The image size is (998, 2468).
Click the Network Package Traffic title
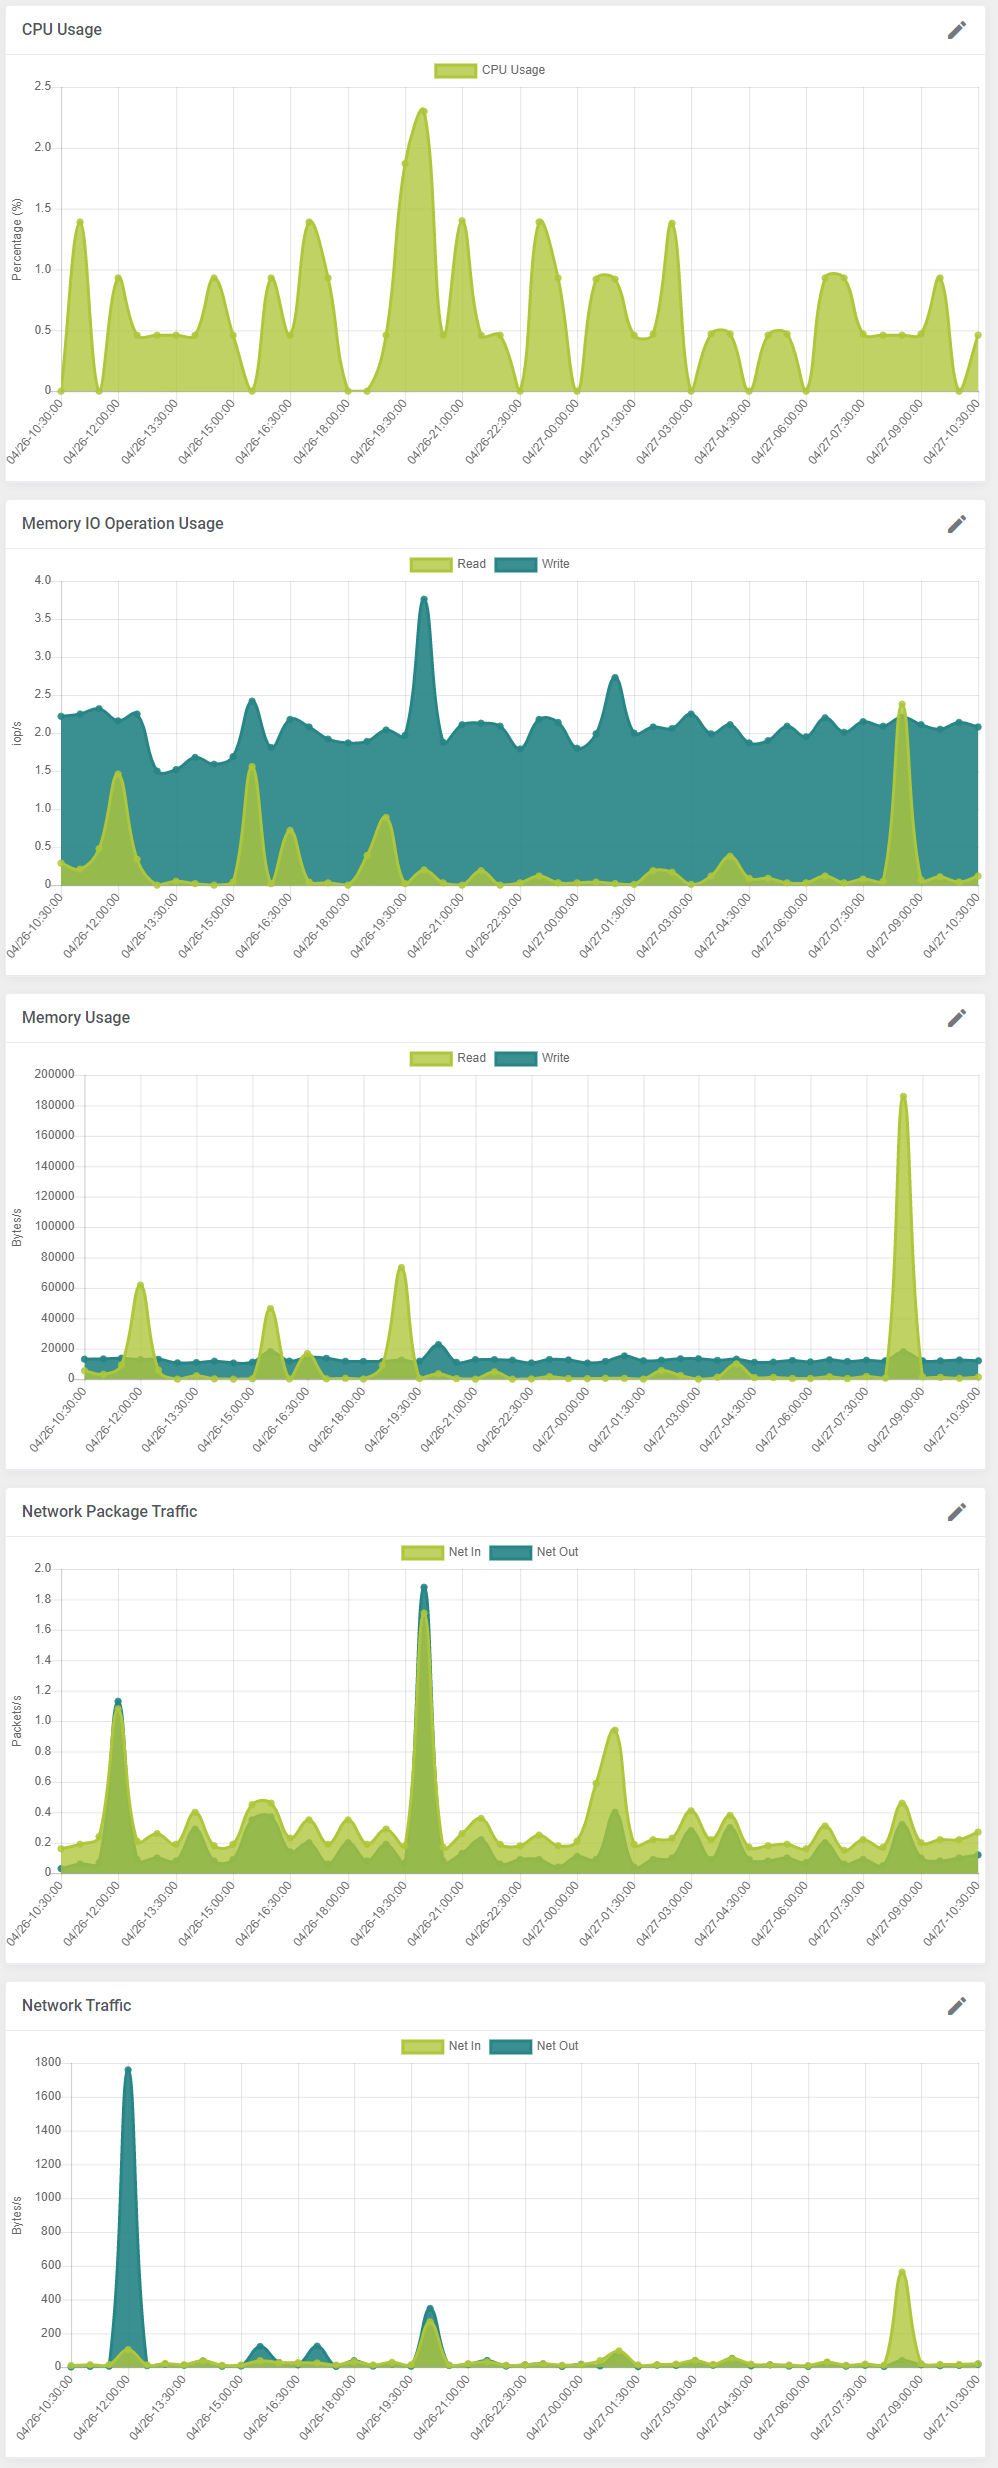pyautogui.click(x=110, y=1512)
